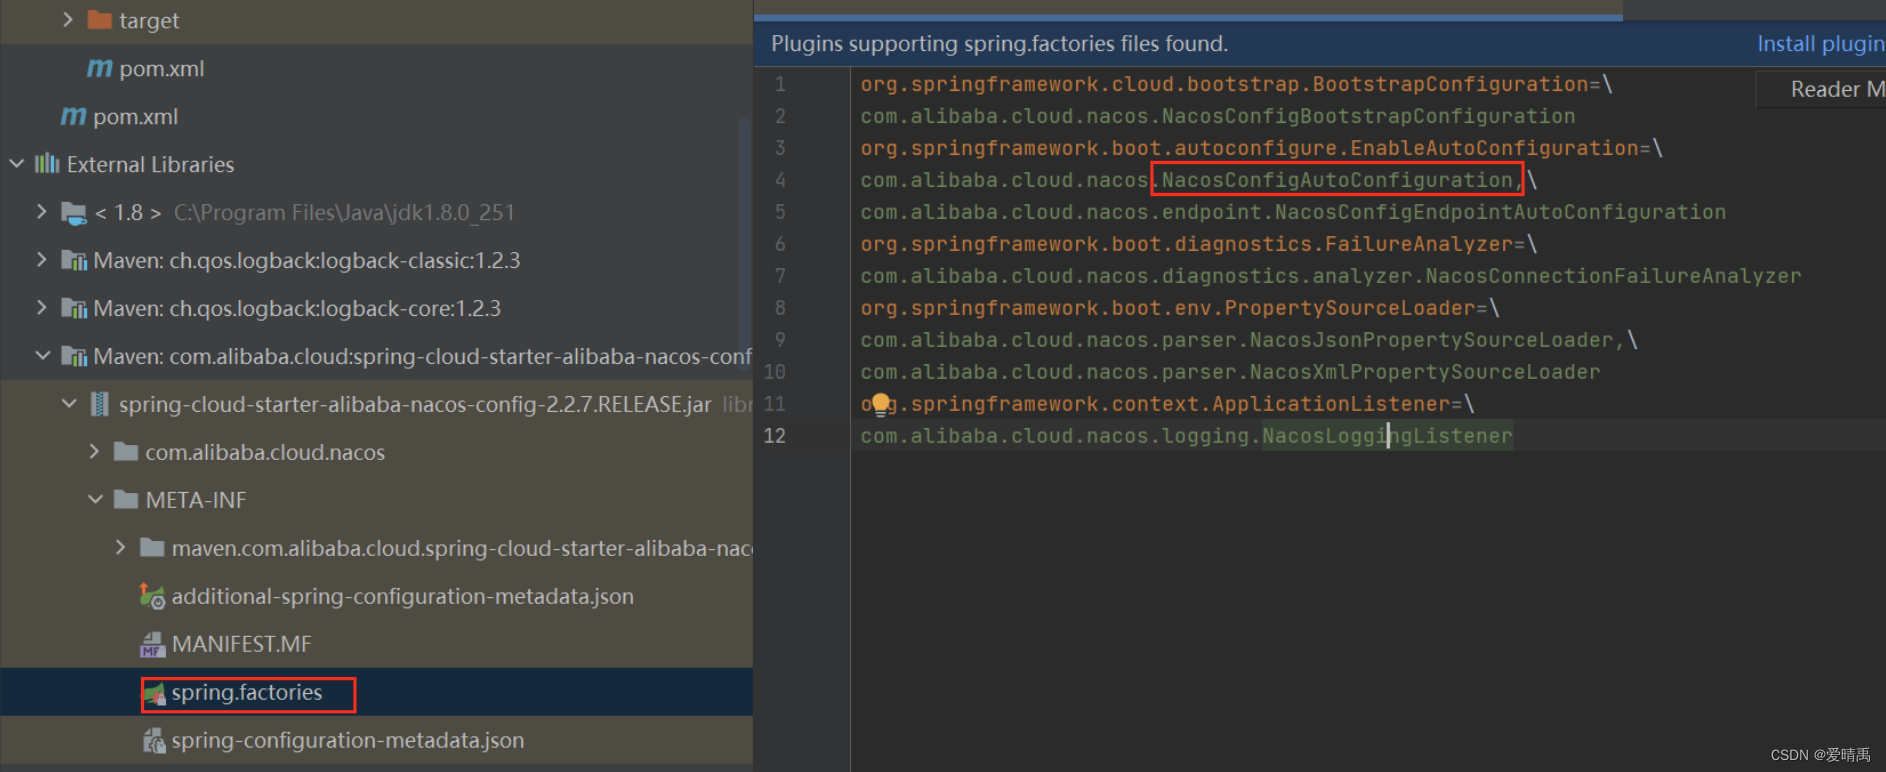Image resolution: width=1886 pixels, height=772 pixels.
Task: Expand the JDK 1.8 library node
Action: 41,211
